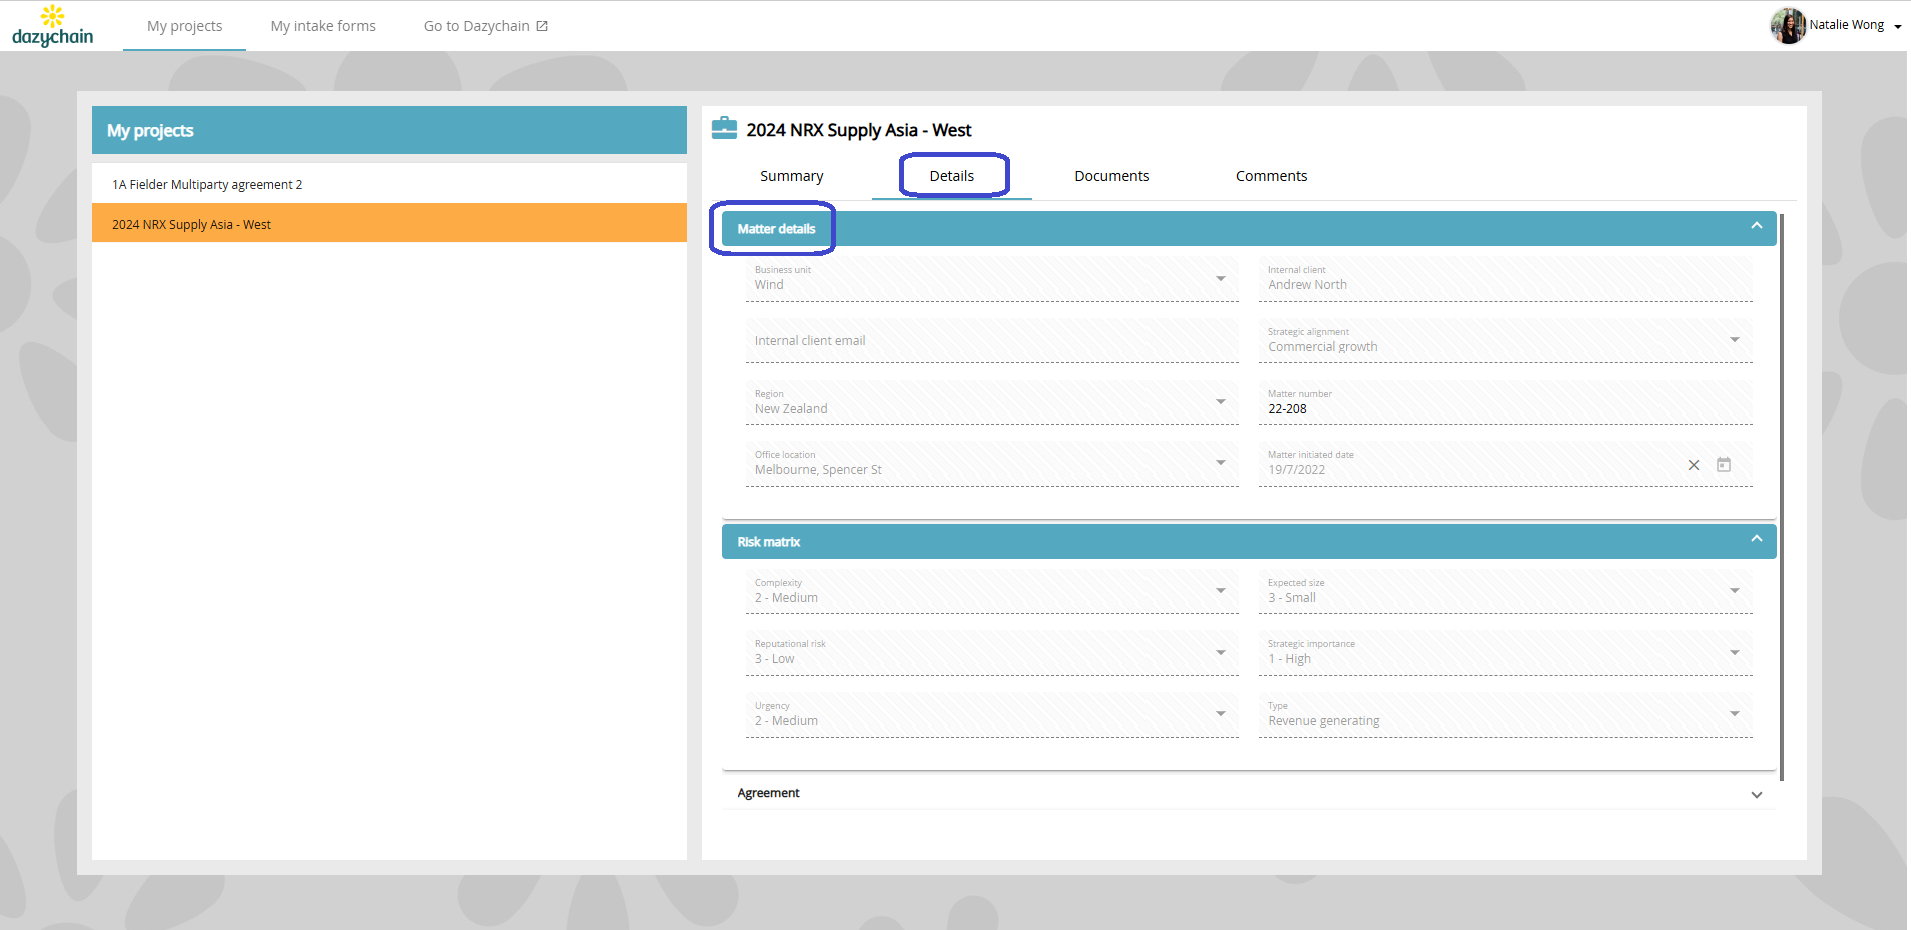Select project 2024 NRX Supply Asia - West

click(x=389, y=223)
